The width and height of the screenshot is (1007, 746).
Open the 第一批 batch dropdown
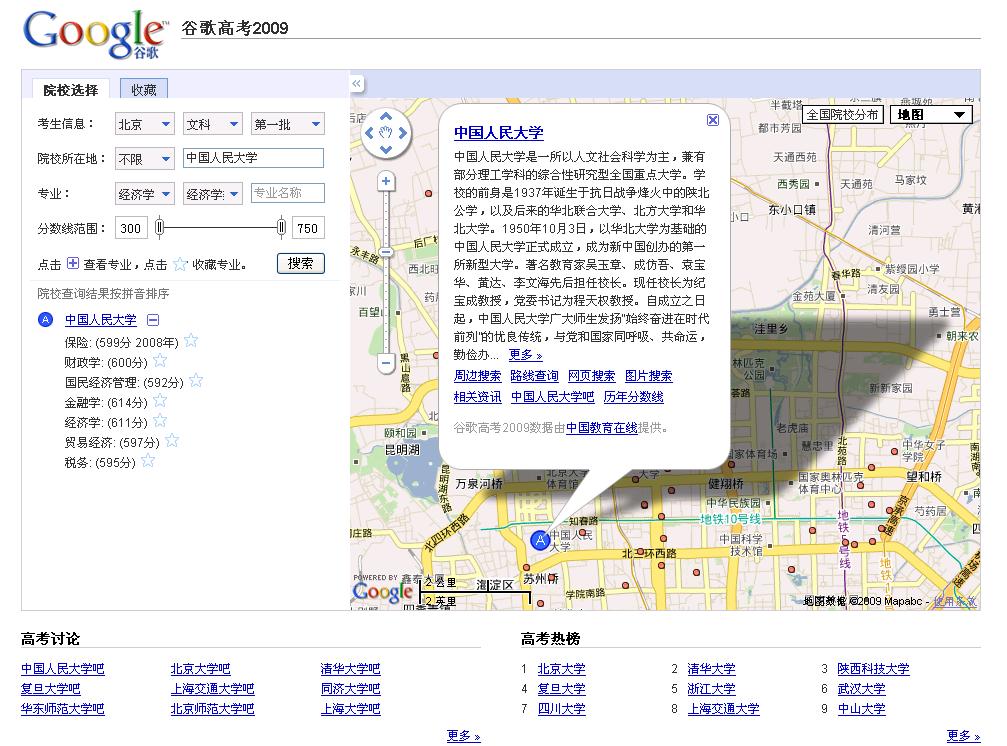tap(288, 124)
